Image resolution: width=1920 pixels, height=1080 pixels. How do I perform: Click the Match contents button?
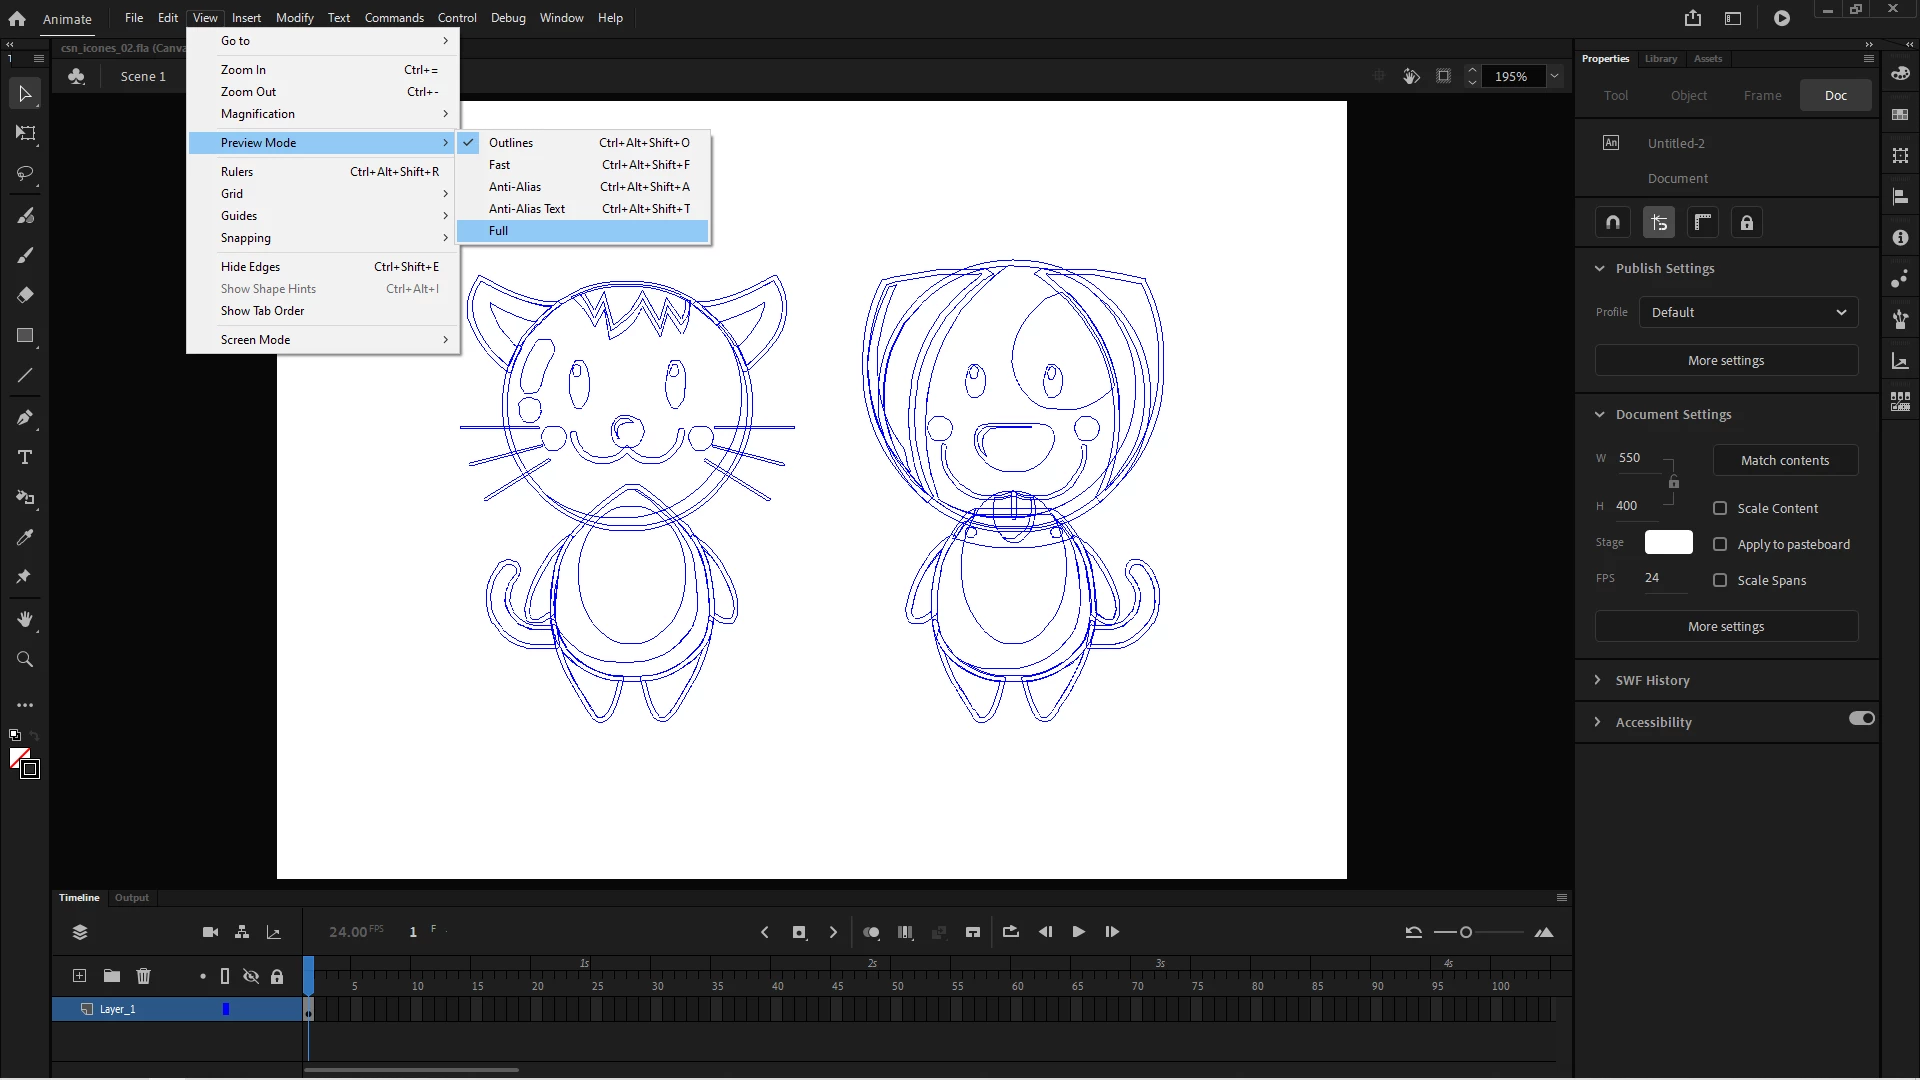1784,460
